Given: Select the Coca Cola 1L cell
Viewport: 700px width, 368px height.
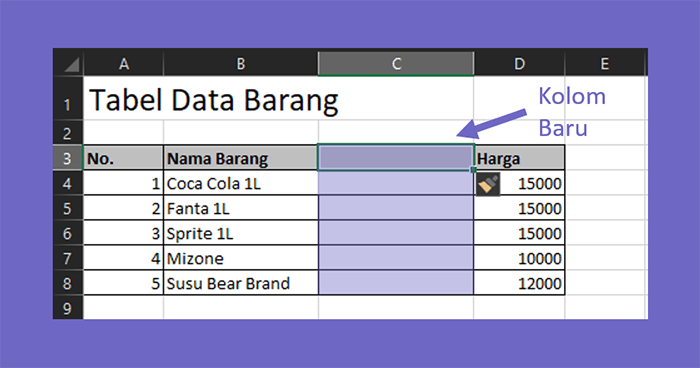Looking at the screenshot, I should click(x=241, y=183).
